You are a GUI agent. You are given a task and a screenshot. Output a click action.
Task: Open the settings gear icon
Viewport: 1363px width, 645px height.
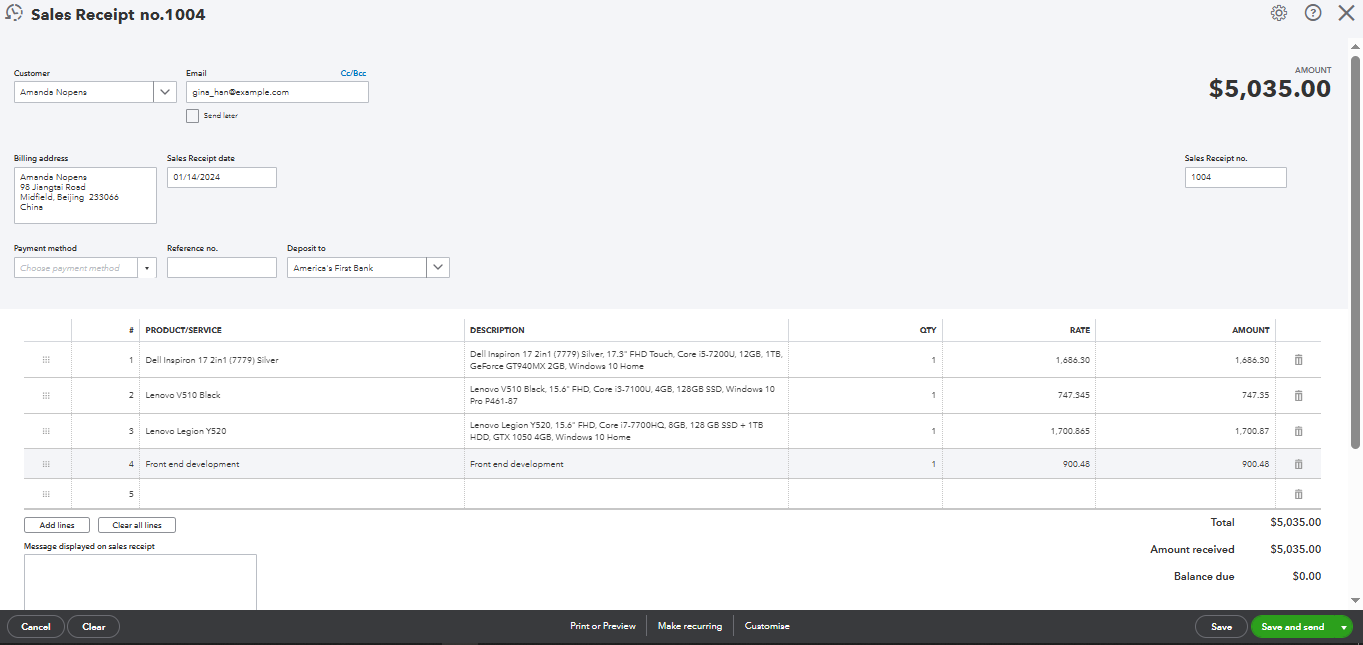coord(1279,13)
